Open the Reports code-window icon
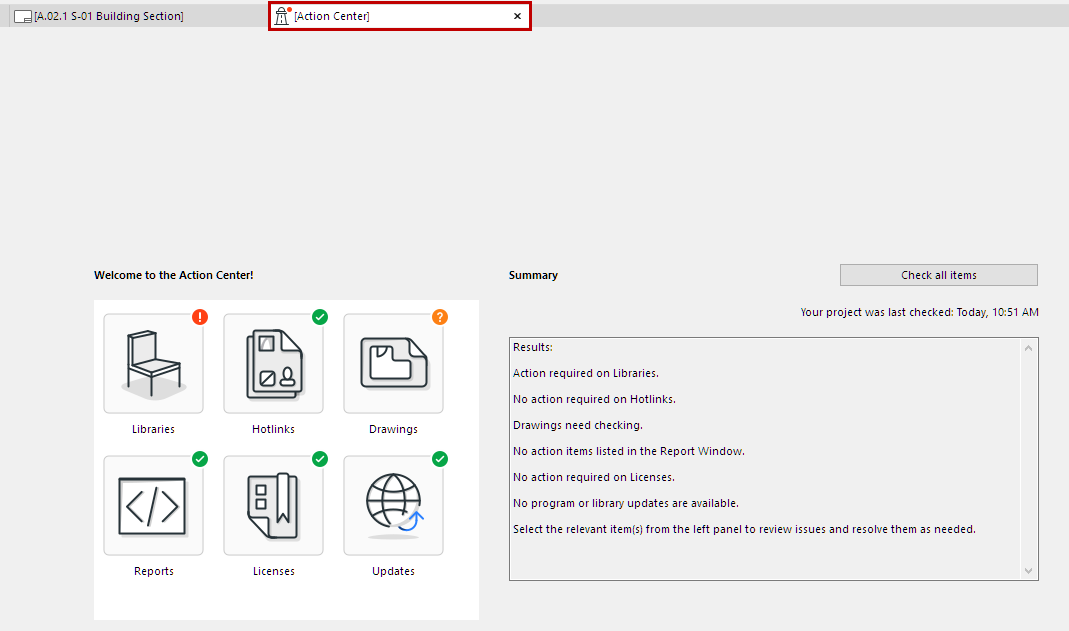The height and width of the screenshot is (631, 1069). (153, 506)
